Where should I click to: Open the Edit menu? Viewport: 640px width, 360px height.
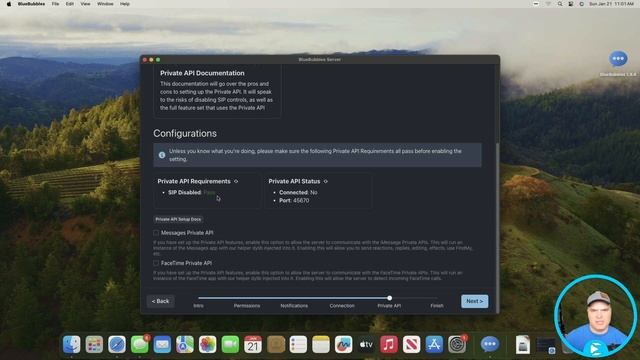coord(70,4)
